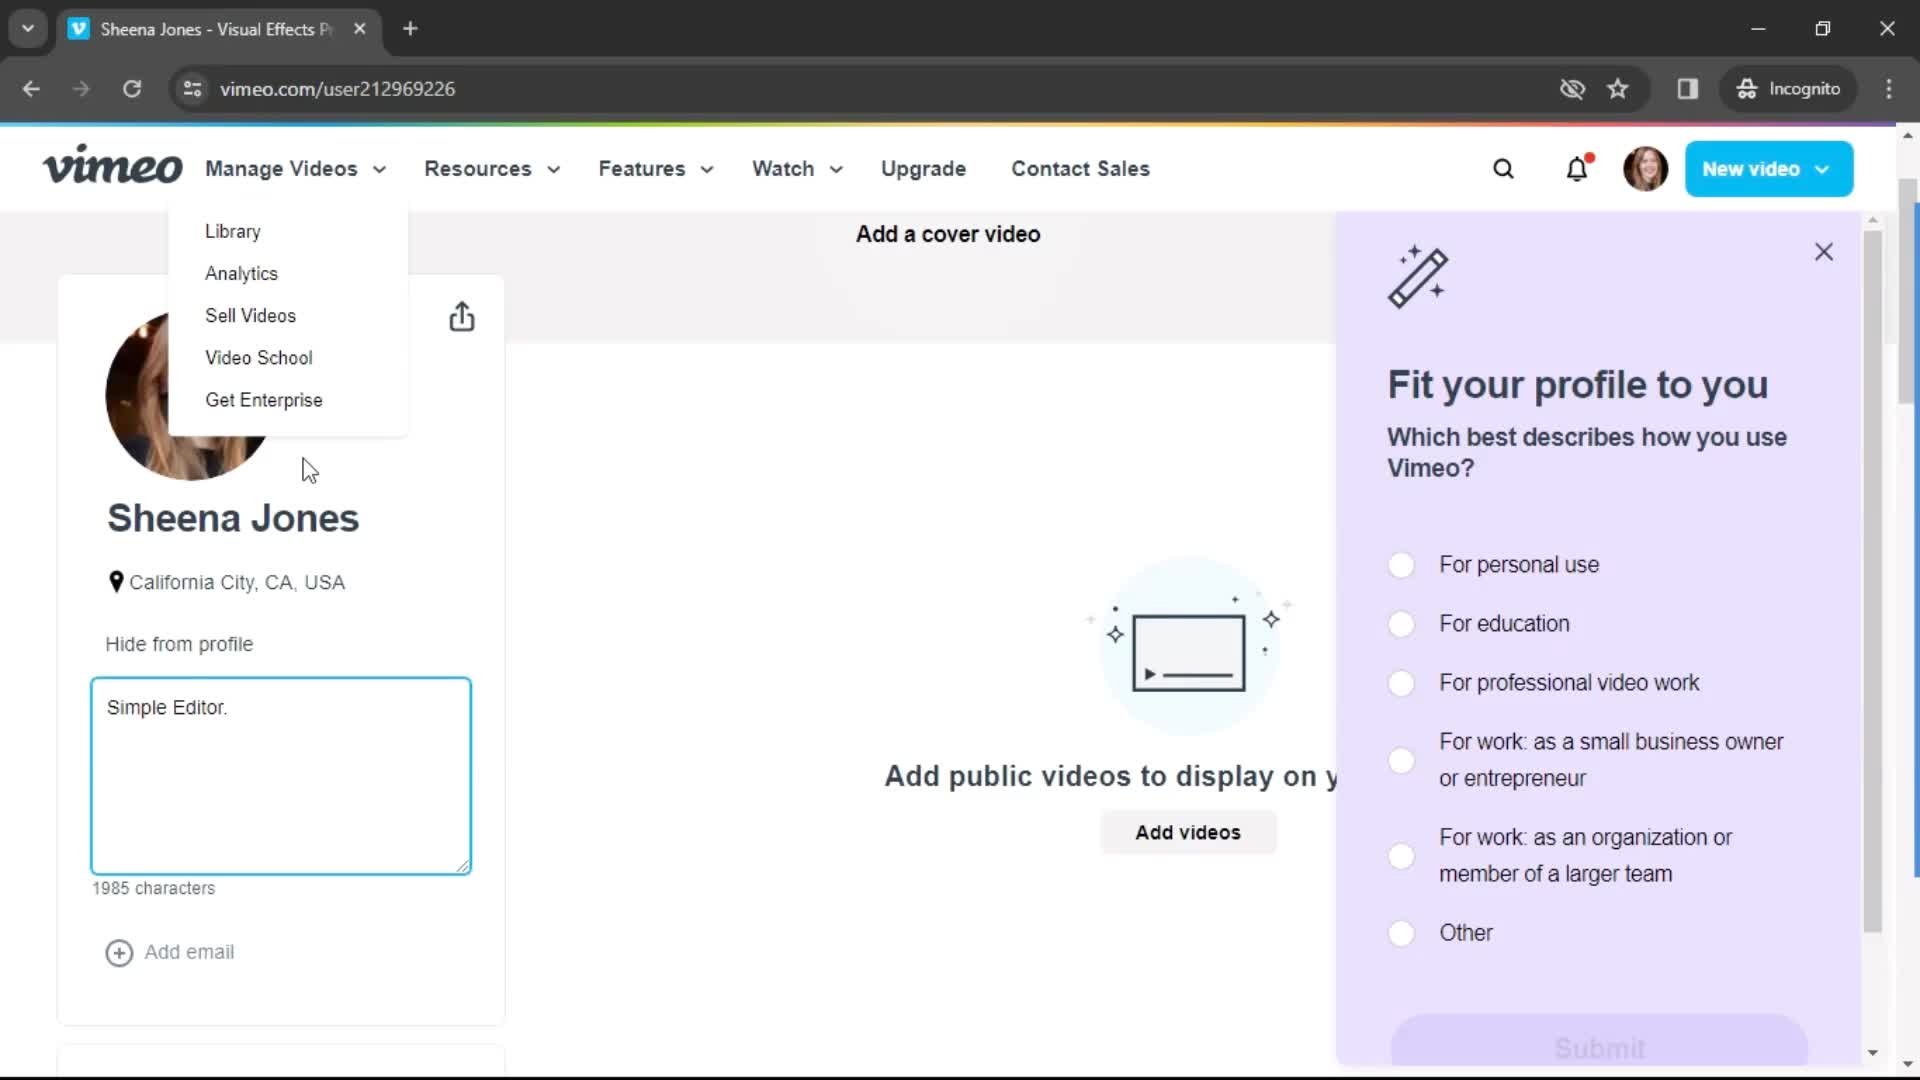Click Add a cover video
Screen dimensions: 1920x1080
tap(948, 234)
